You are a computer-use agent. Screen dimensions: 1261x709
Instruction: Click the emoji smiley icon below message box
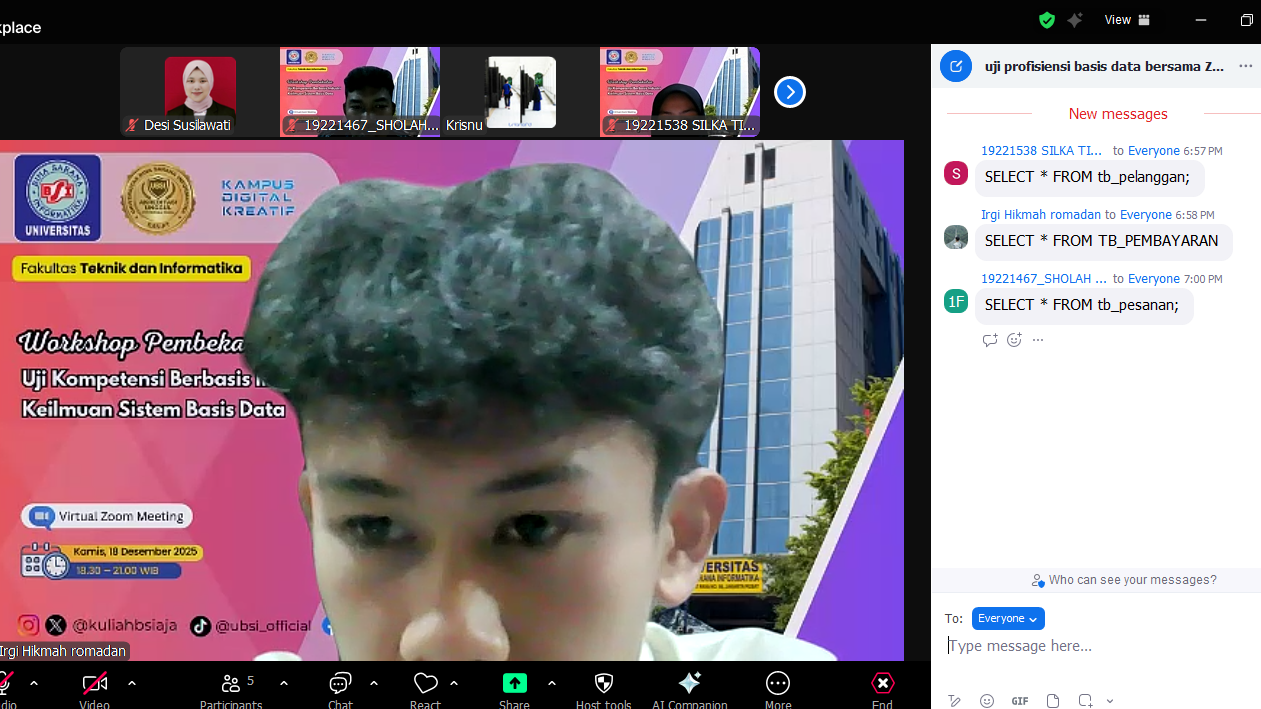pos(987,701)
